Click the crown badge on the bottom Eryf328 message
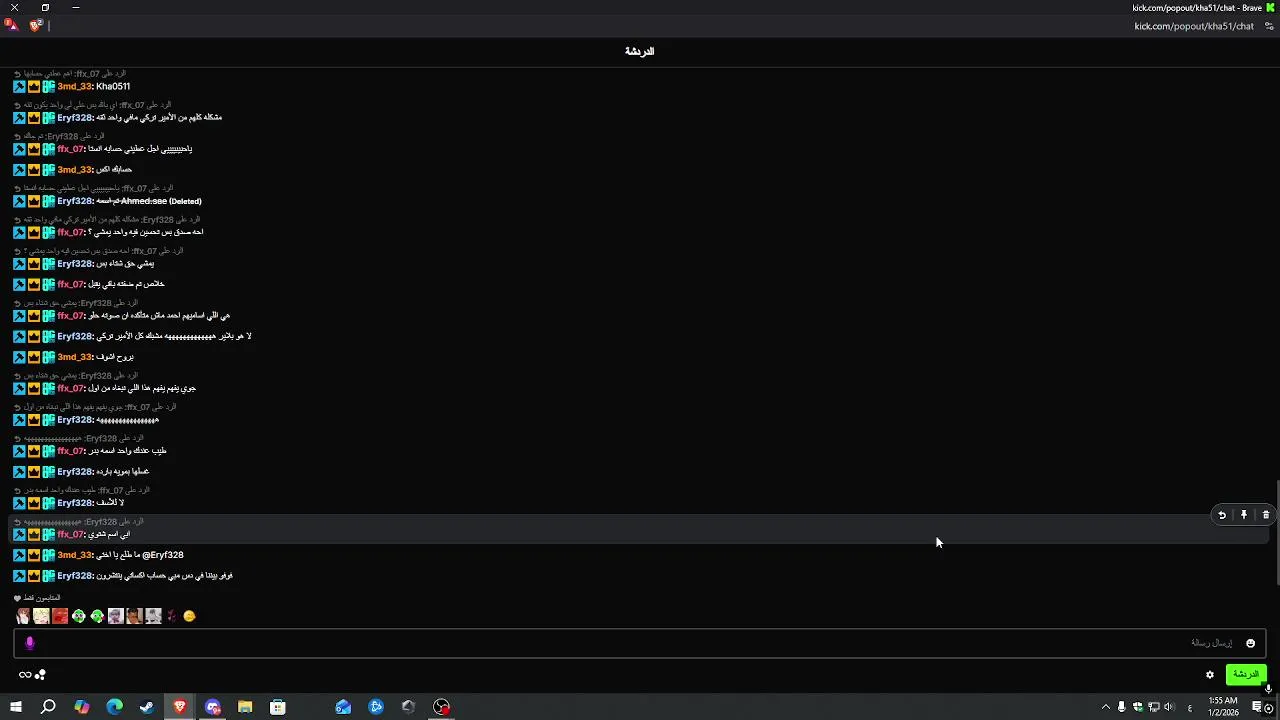This screenshot has height=720, width=1280. click(x=34, y=576)
